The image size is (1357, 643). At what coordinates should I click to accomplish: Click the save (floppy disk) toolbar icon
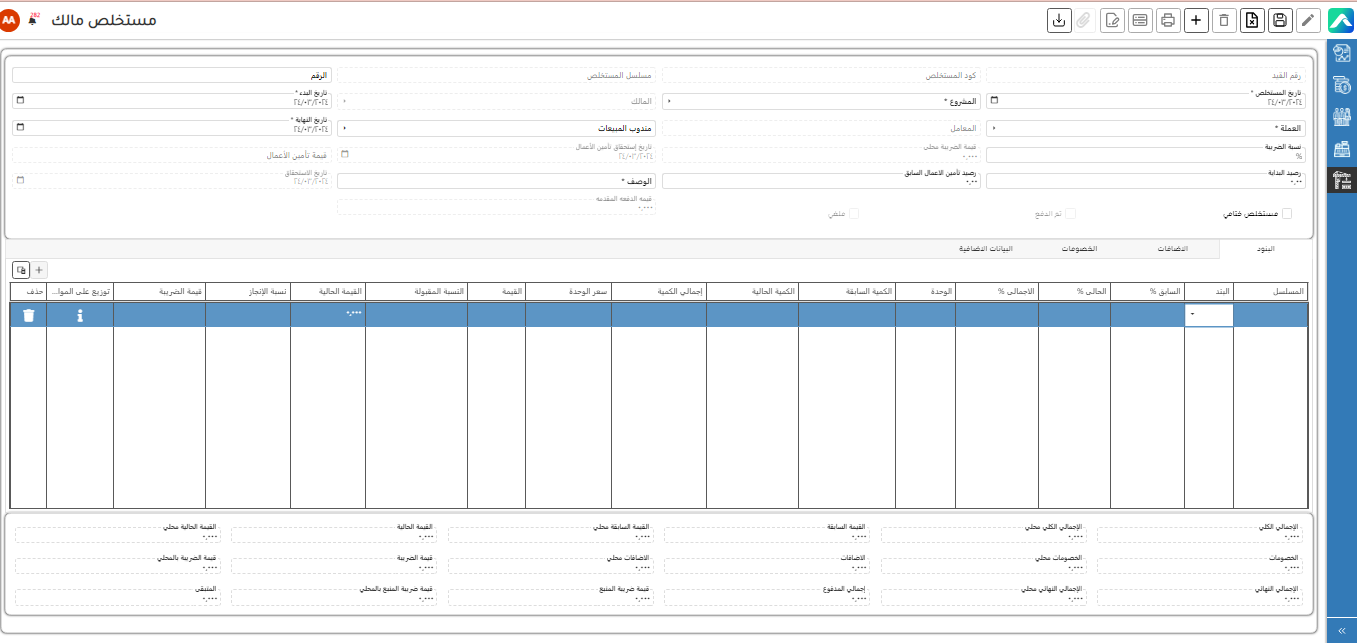[1279, 21]
